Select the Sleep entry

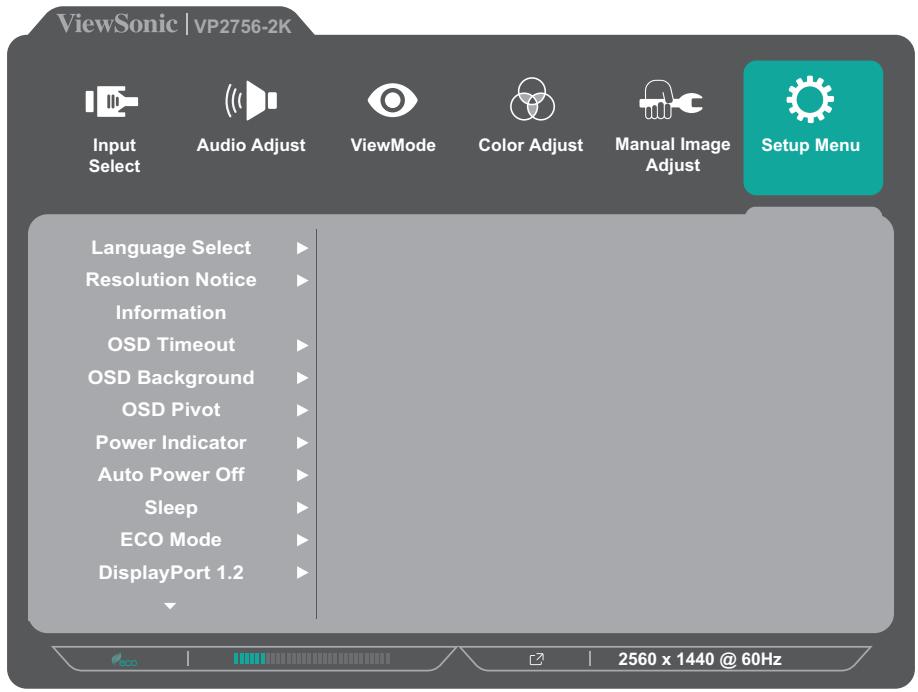(x=171, y=508)
